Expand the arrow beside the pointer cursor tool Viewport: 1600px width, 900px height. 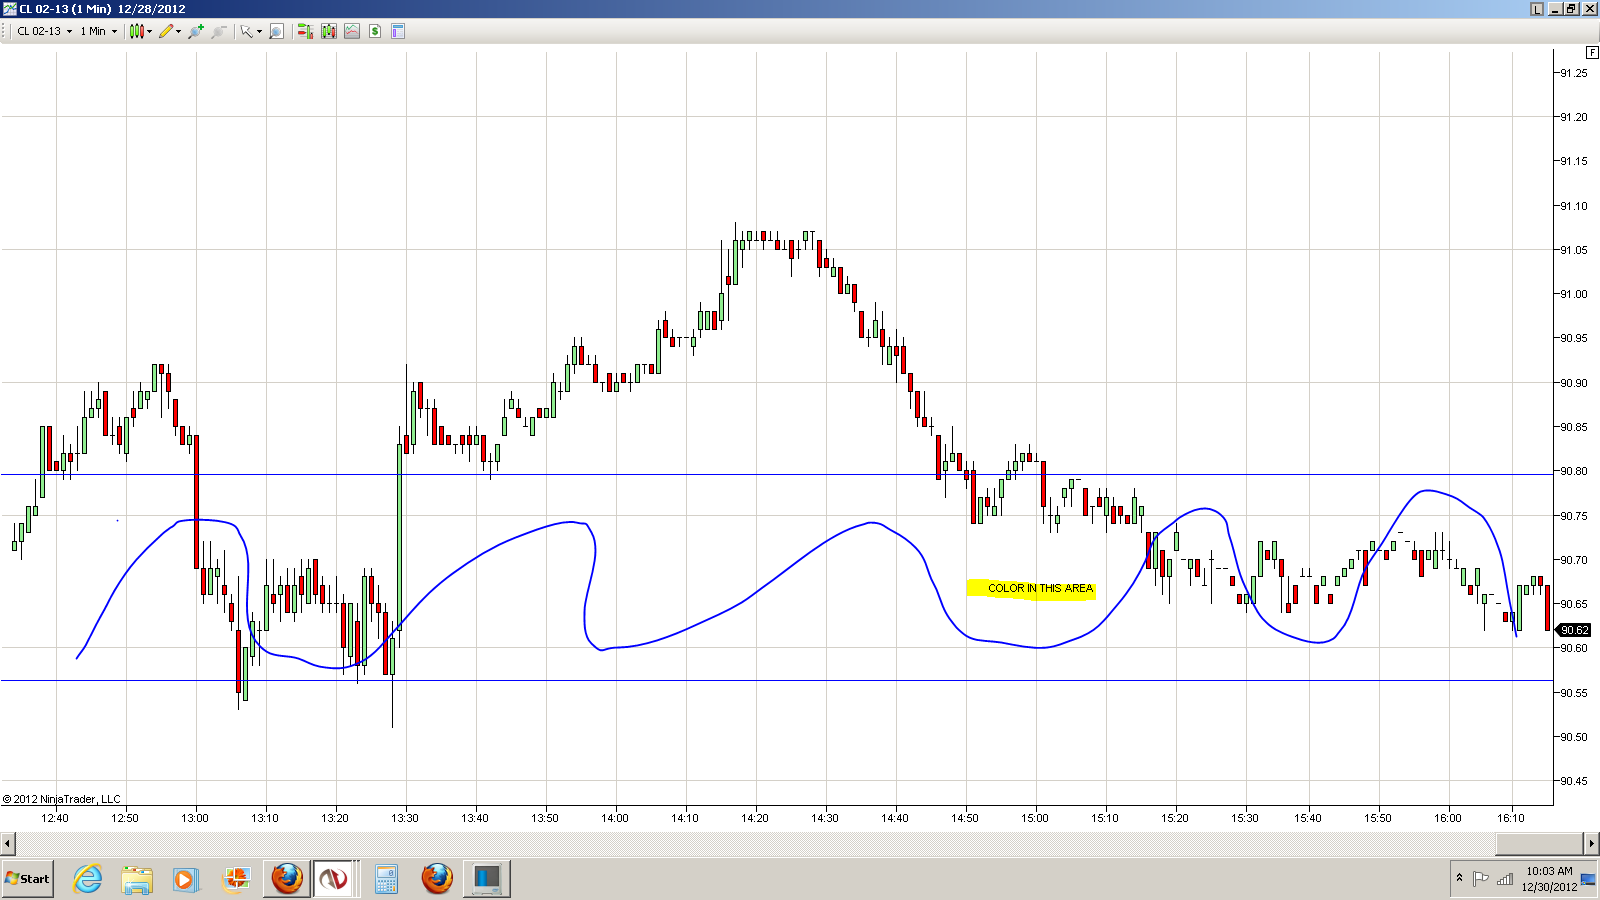tap(259, 31)
